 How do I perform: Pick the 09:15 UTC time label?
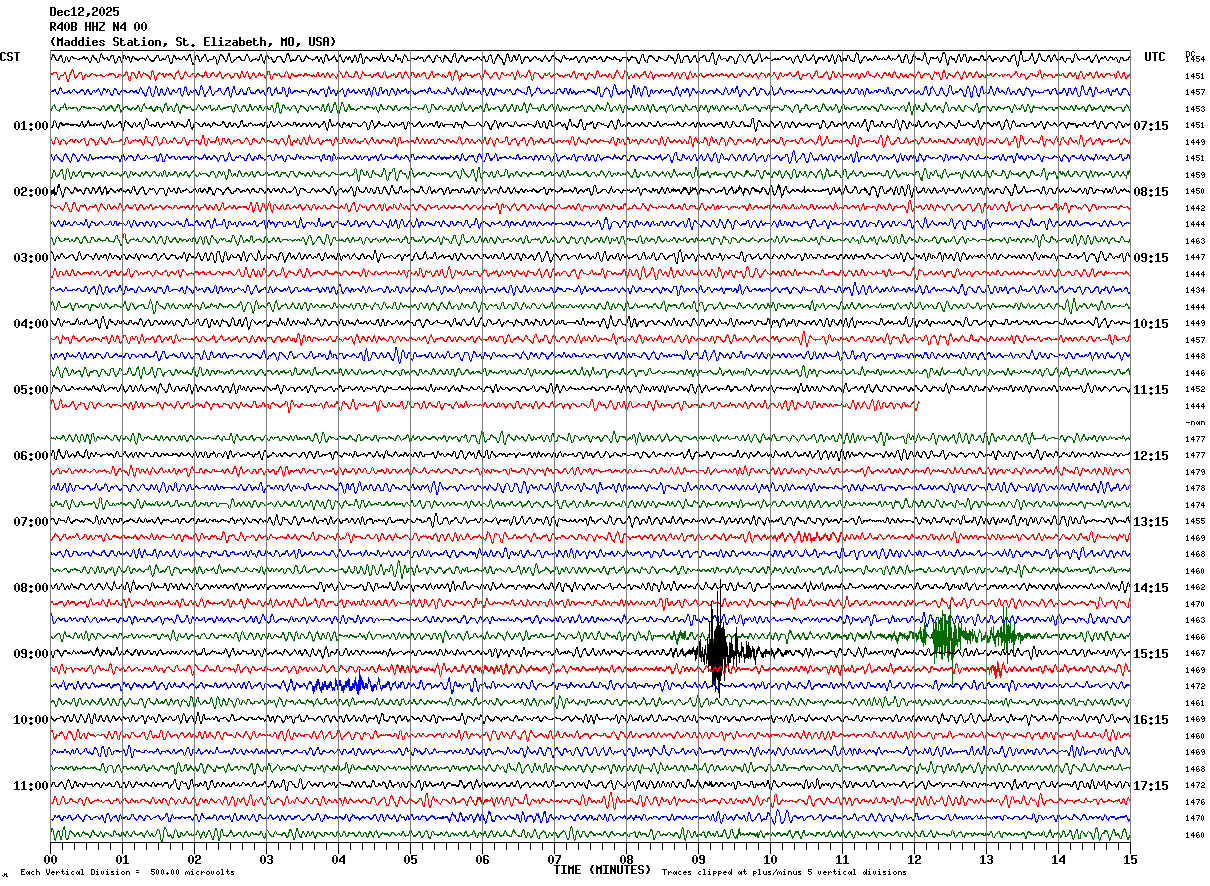[1151, 258]
